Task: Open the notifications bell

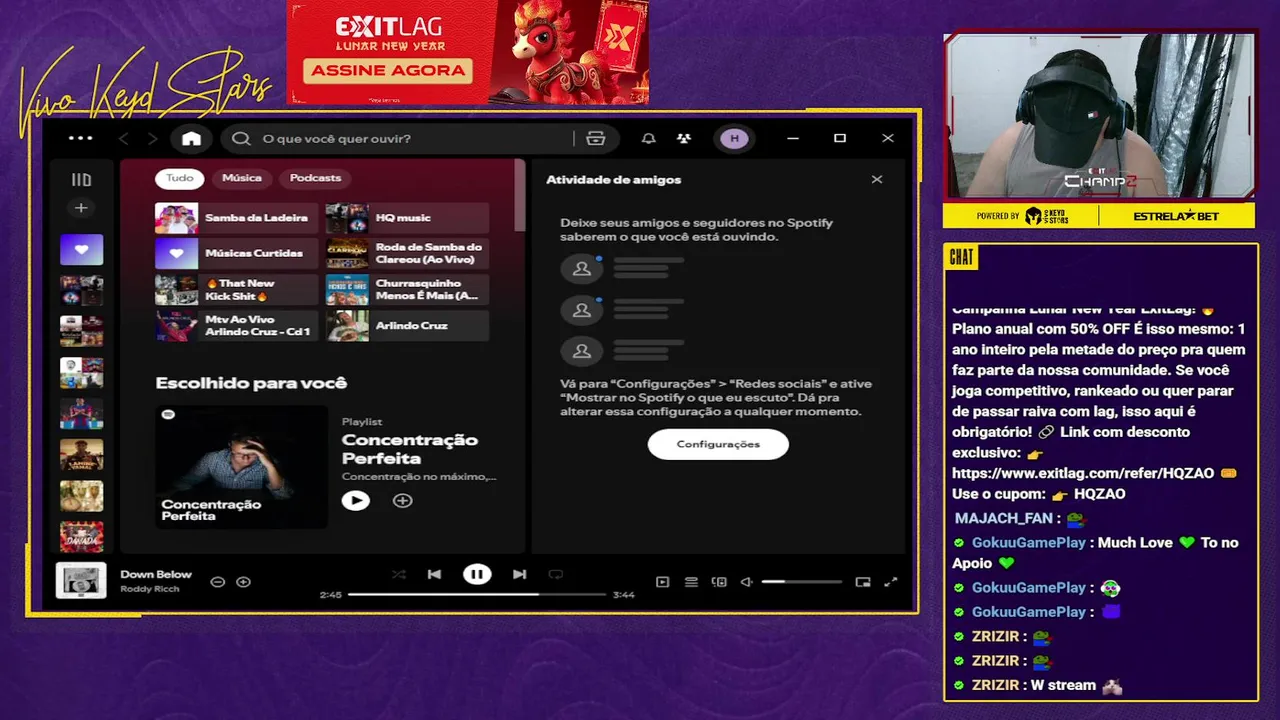Action: point(648,139)
